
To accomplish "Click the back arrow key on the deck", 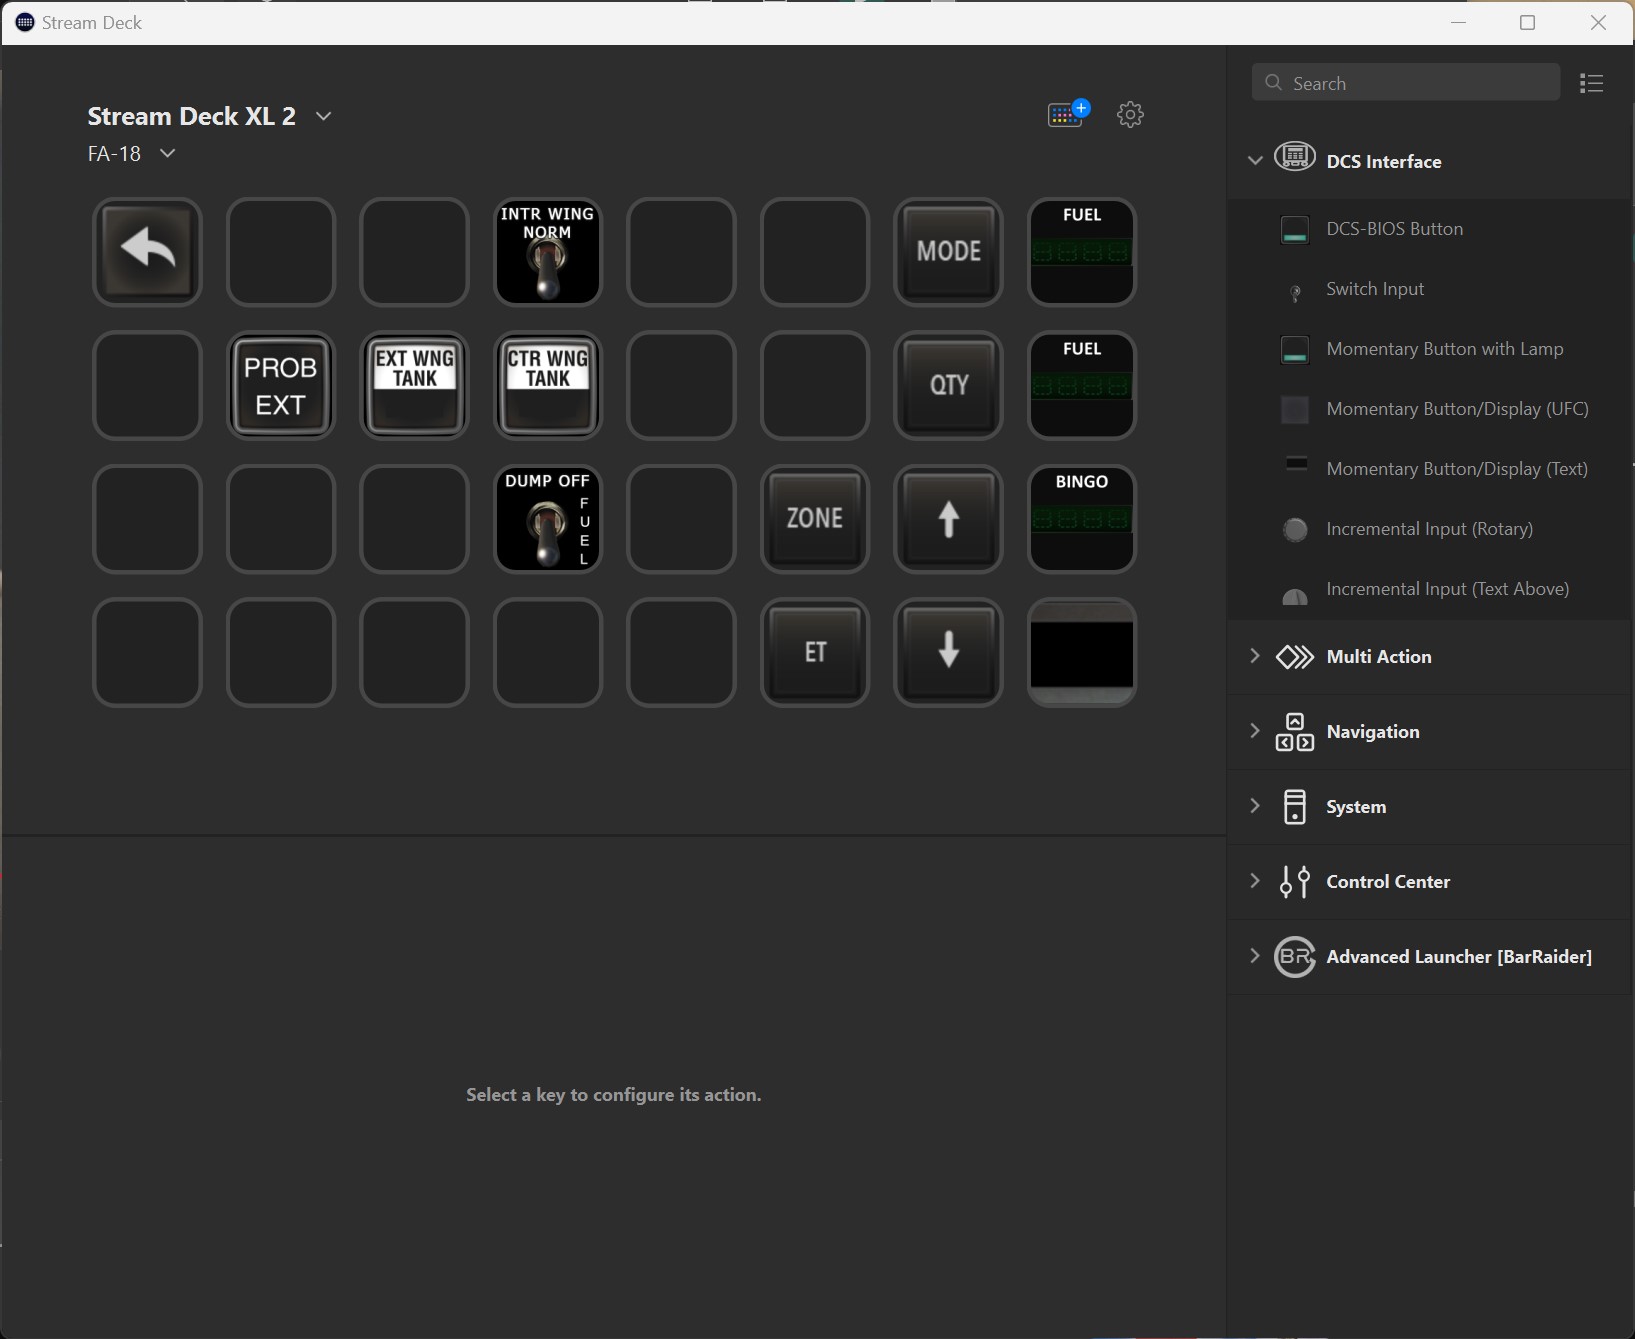I will pyautogui.click(x=147, y=252).
